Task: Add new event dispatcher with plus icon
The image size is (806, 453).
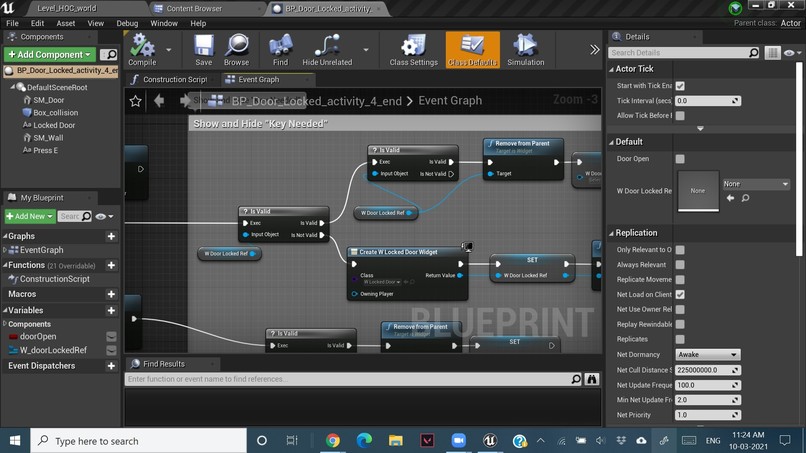Action: 111,366
